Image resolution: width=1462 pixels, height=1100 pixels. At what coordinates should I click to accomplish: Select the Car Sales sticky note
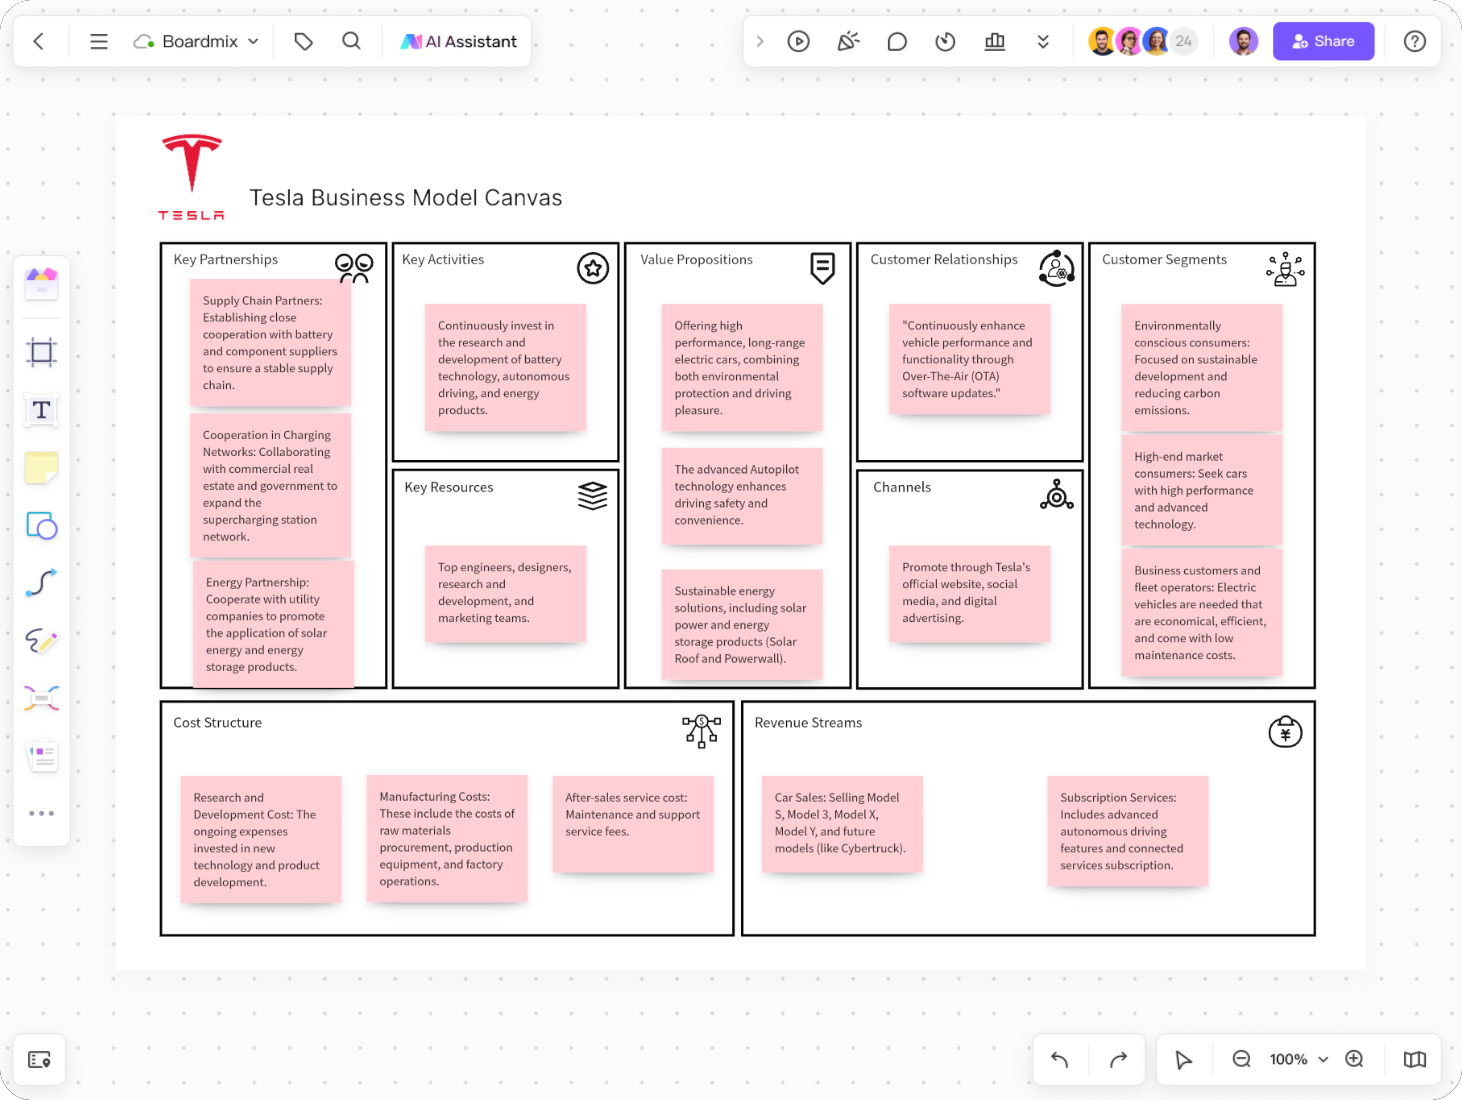(x=842, y=825)
